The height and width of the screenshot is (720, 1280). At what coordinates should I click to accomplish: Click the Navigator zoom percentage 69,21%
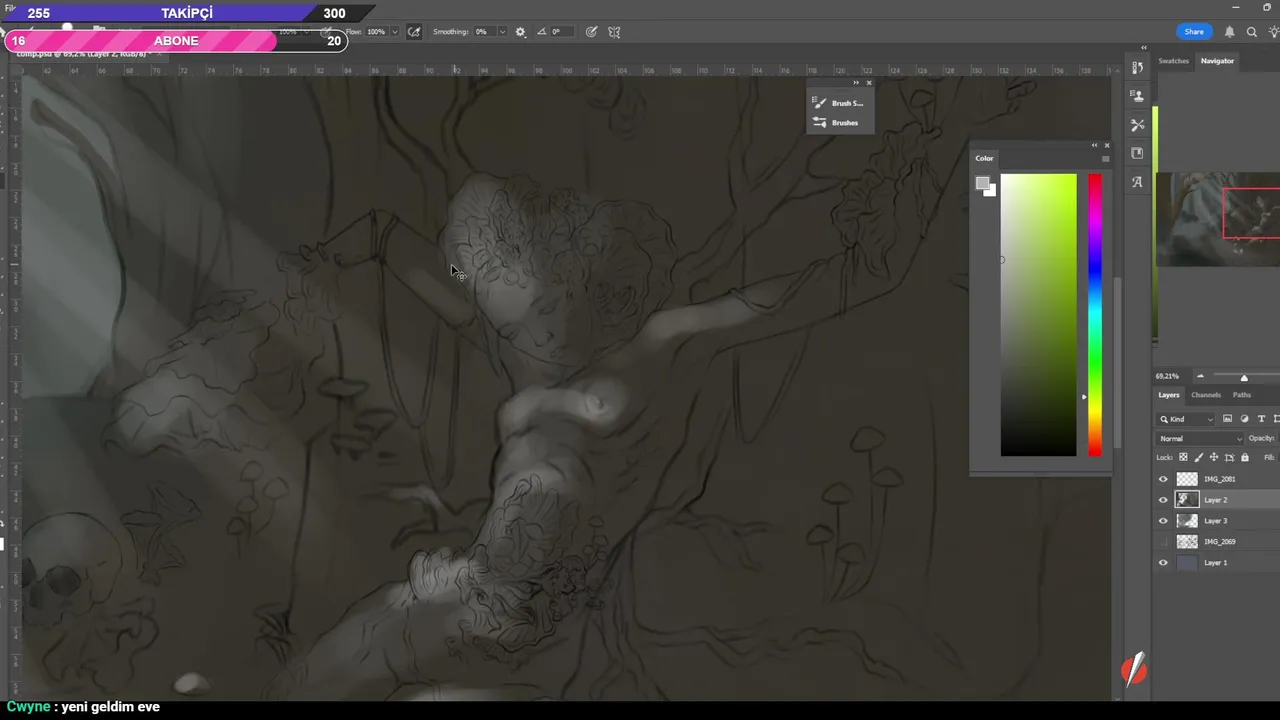tap(1167, 377)
